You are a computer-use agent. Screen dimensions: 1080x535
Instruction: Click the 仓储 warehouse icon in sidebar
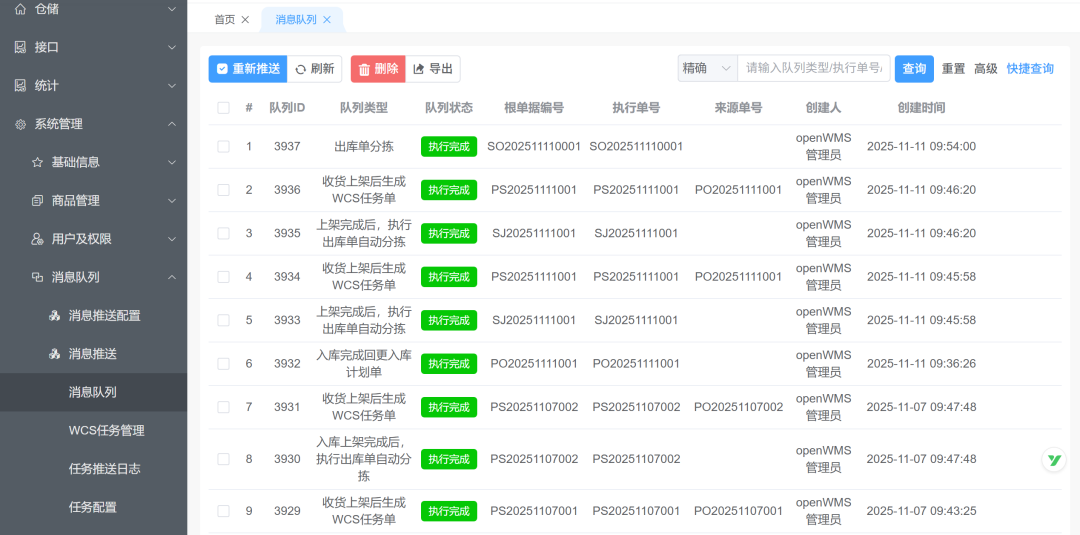click(x=20, y=9)
